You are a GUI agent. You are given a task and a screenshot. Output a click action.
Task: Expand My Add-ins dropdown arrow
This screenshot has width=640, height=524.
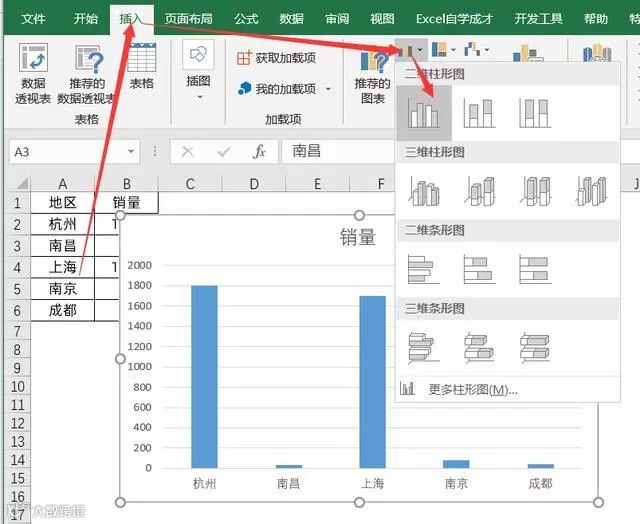328,89
